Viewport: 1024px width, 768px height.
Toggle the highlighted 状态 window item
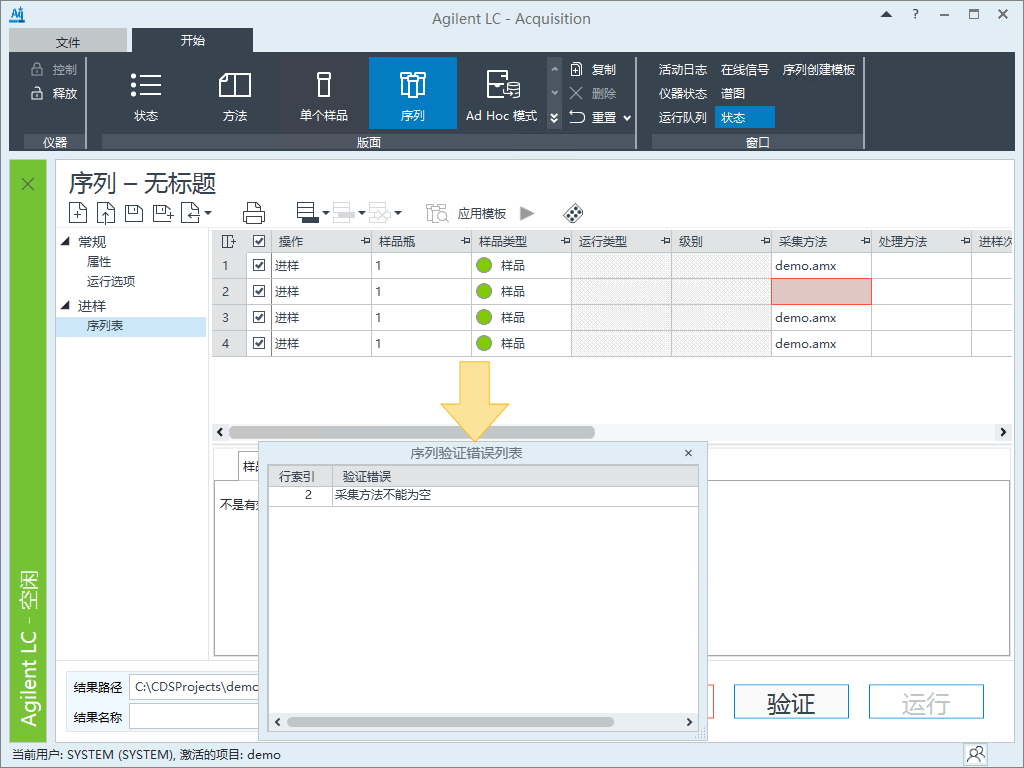[744, 118]
